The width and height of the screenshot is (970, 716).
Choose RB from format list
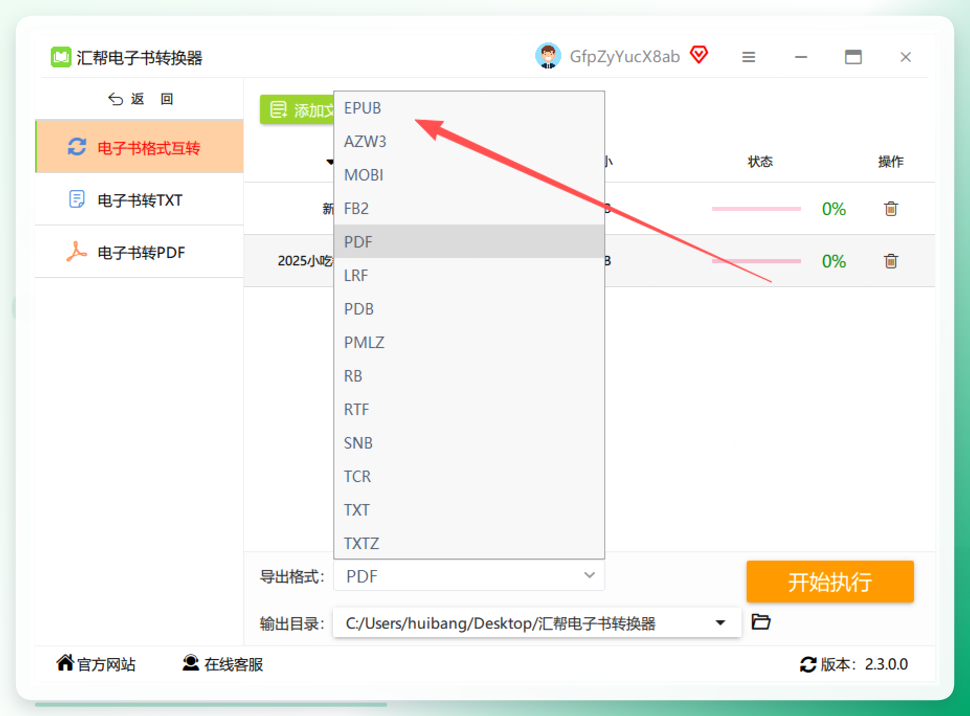469,376
